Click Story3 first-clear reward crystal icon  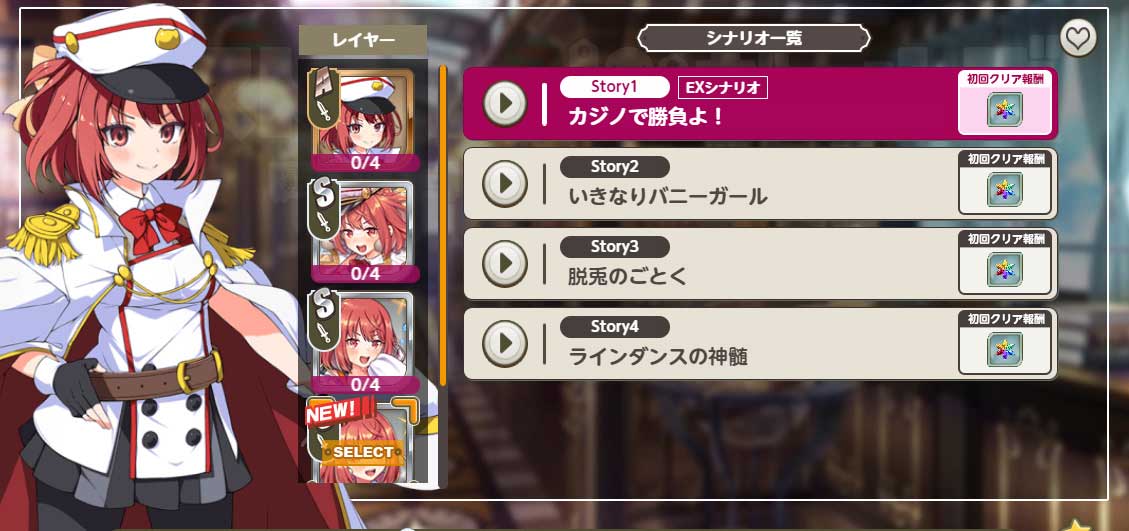1004,269
